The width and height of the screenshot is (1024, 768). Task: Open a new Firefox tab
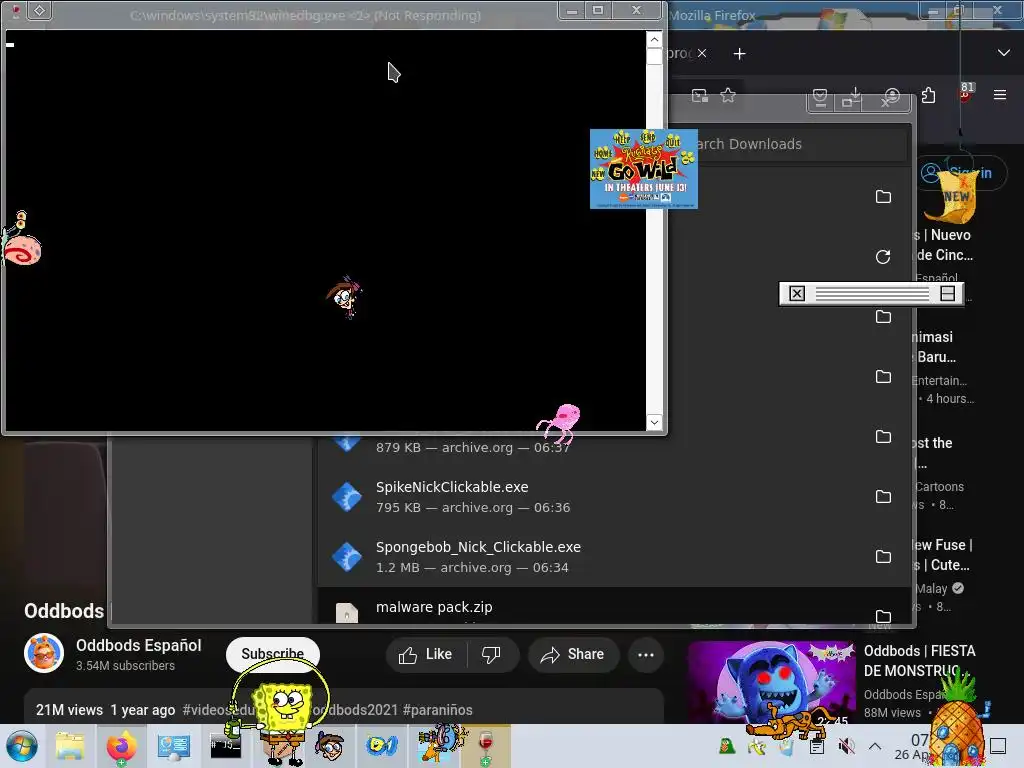coord(739,54)
